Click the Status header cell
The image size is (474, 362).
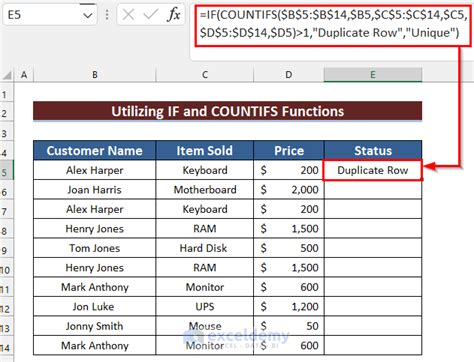tap(373, 151)
